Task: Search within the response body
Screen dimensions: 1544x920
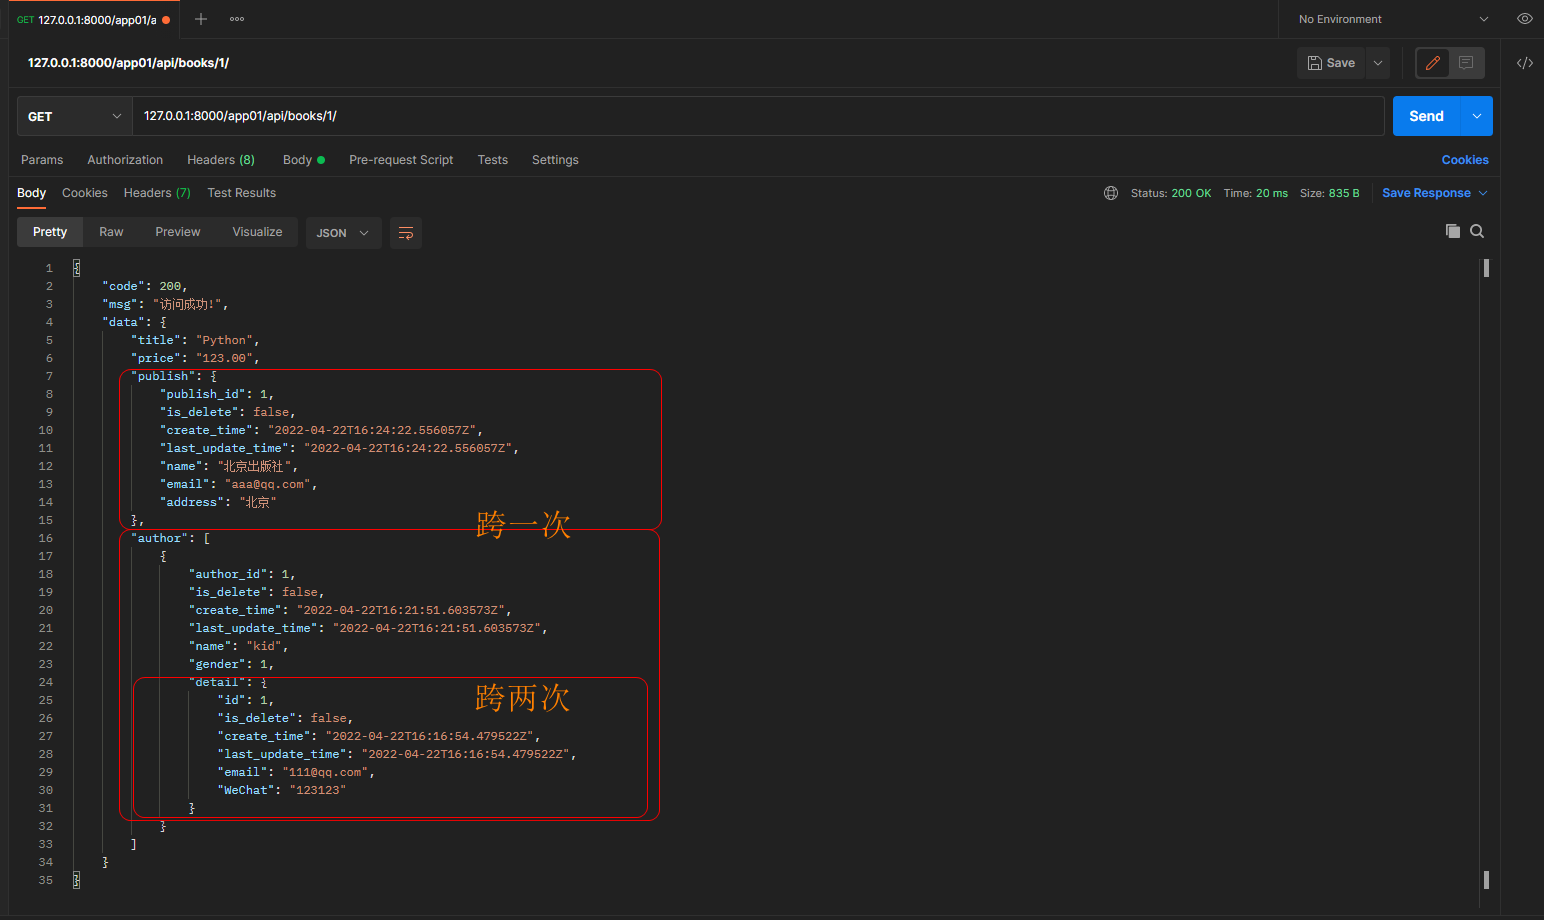Action: [1477, 231]
